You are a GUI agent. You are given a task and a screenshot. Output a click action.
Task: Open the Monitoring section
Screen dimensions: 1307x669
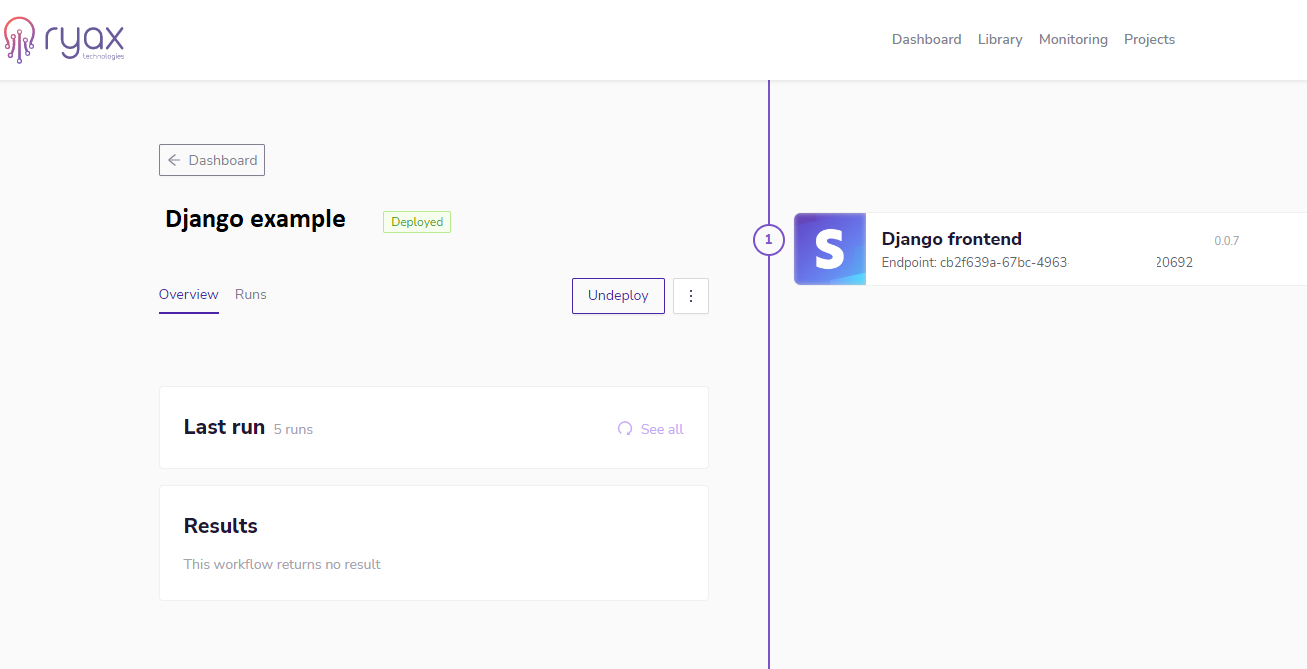(1073, 39)
